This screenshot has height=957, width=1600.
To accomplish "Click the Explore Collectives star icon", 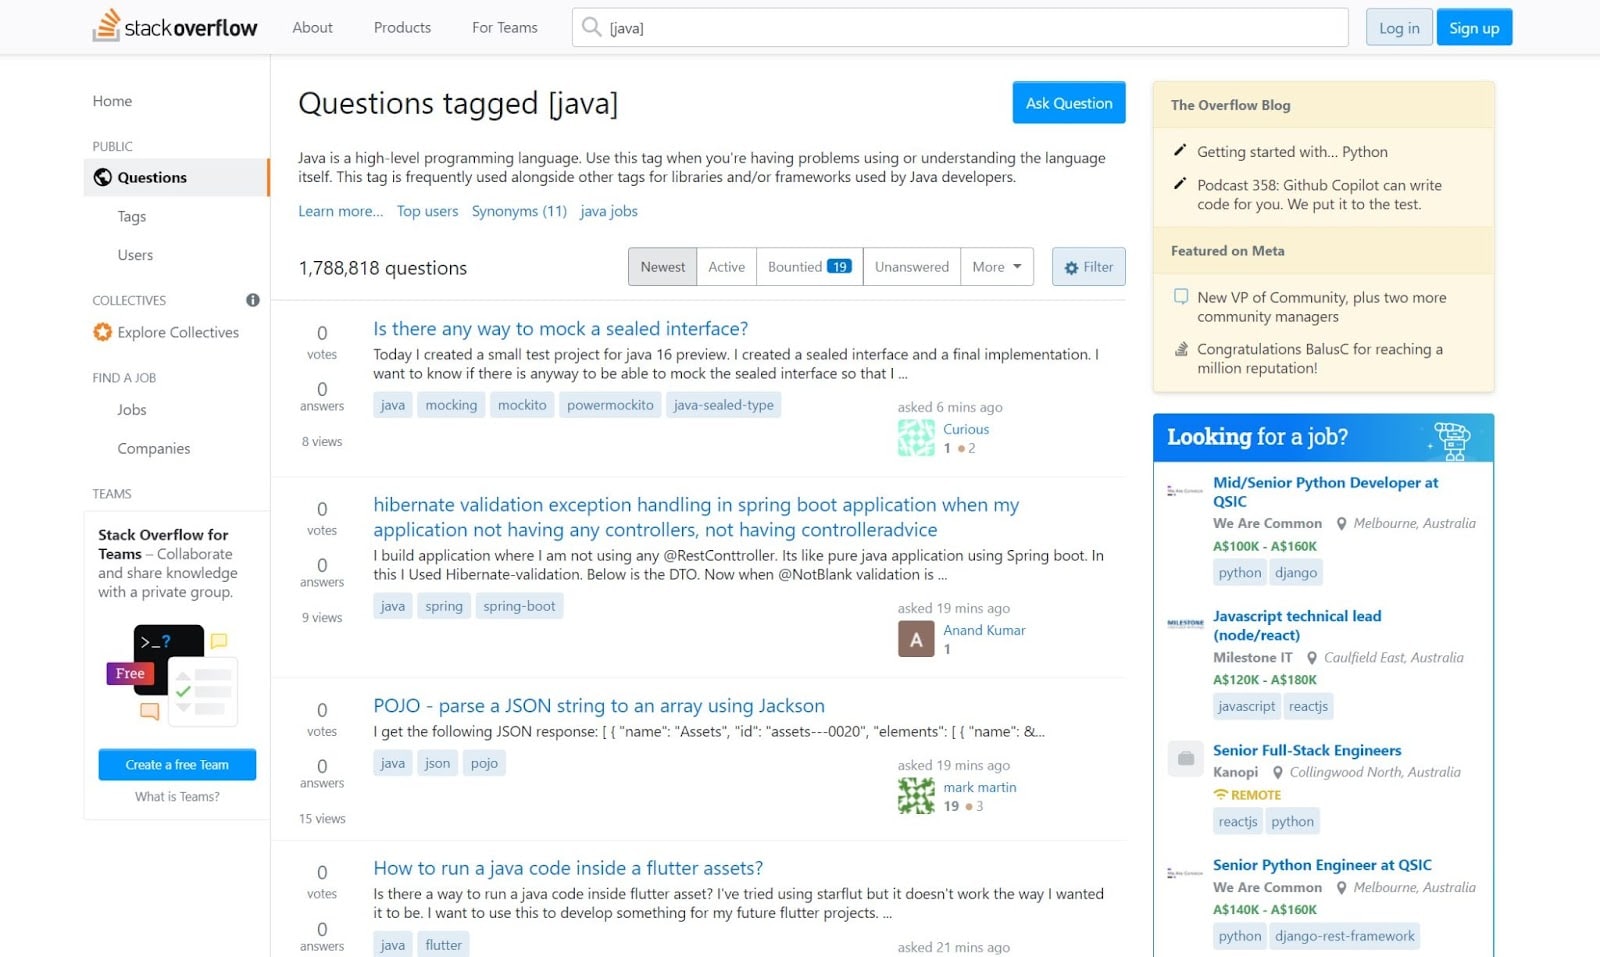I will point(101,332).
